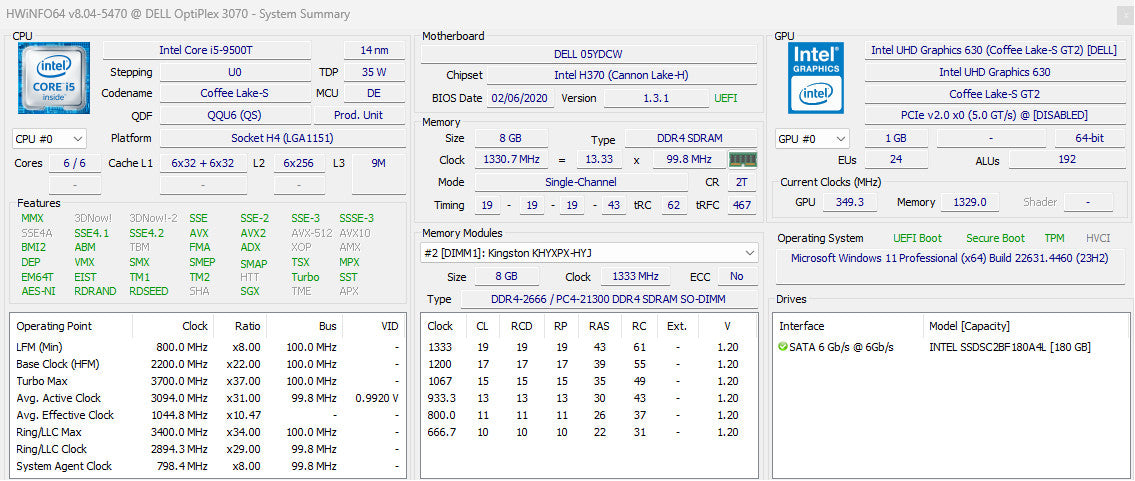The width and height of the screenshot is (1135, 481).
Task: Select the 1200 memory timing row
Action: (589, 364)
